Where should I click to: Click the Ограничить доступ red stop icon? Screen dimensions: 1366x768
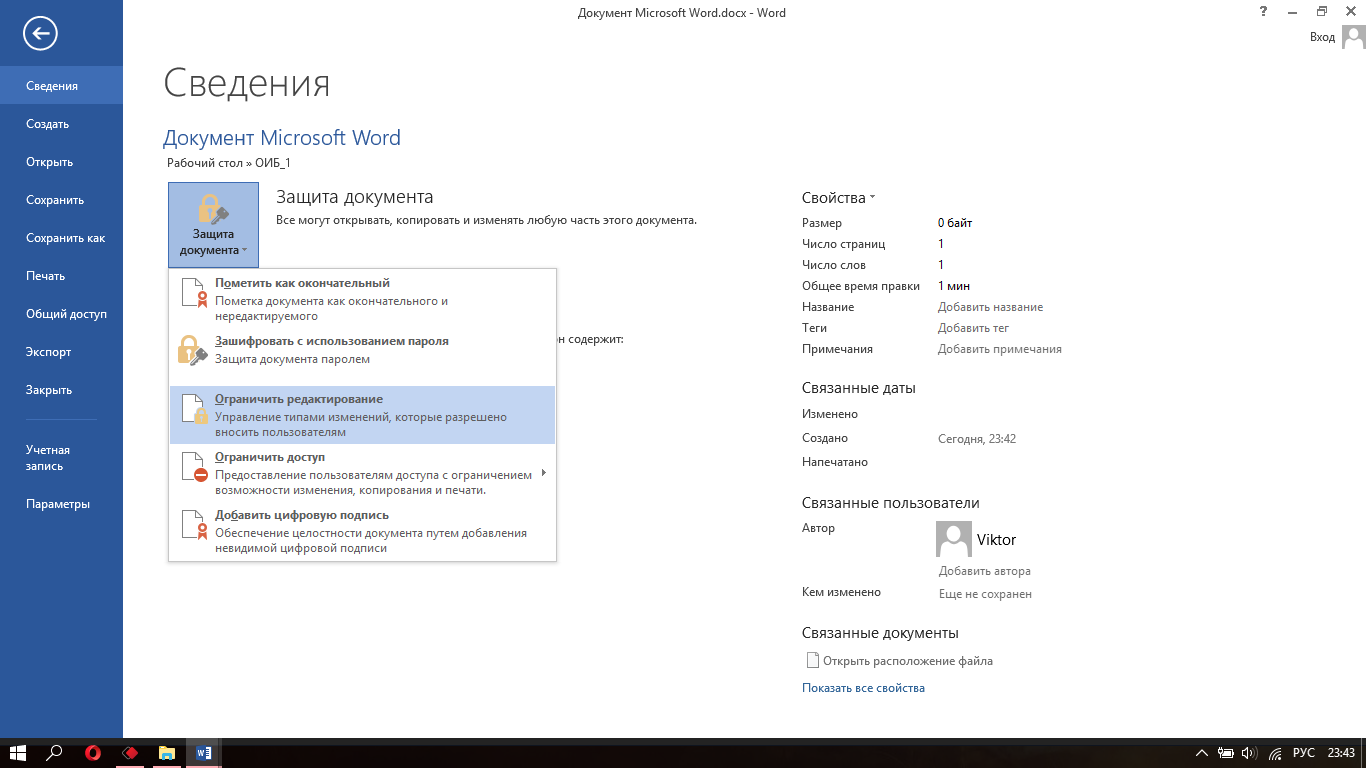click(x=193, y=466)
